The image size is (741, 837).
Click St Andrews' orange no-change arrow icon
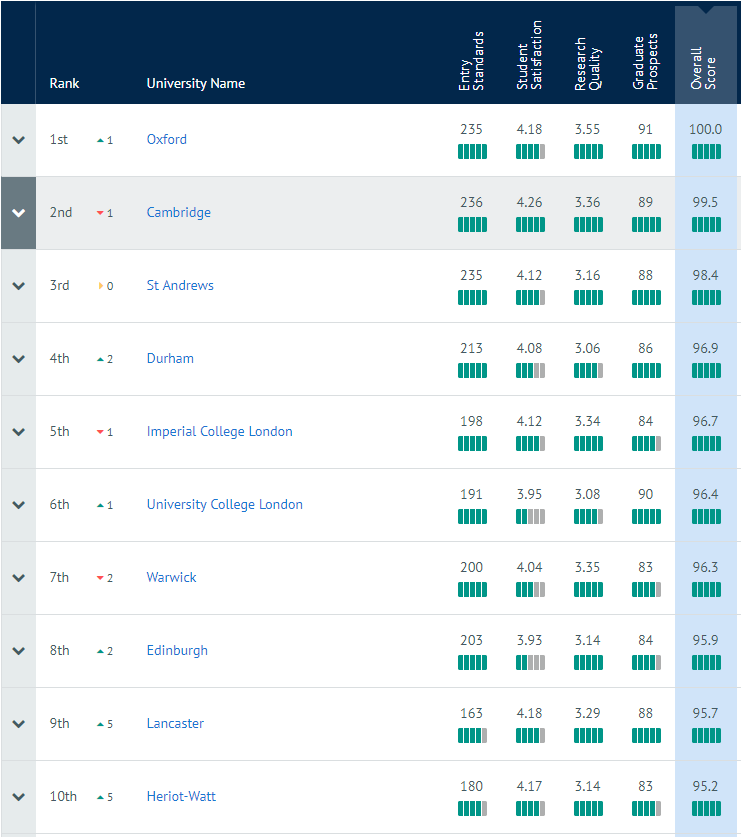click(x=100, y=286)
